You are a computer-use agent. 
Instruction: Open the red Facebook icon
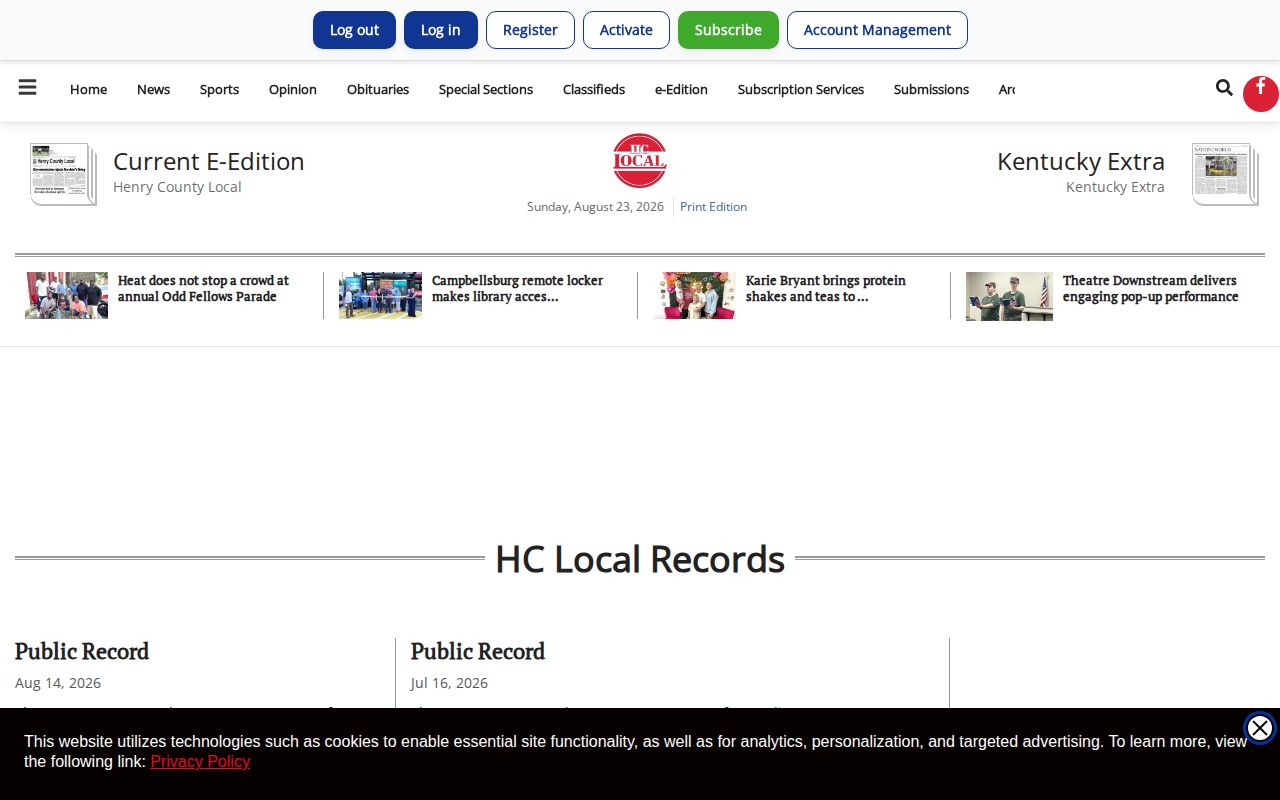click(x=1260, y=93)
